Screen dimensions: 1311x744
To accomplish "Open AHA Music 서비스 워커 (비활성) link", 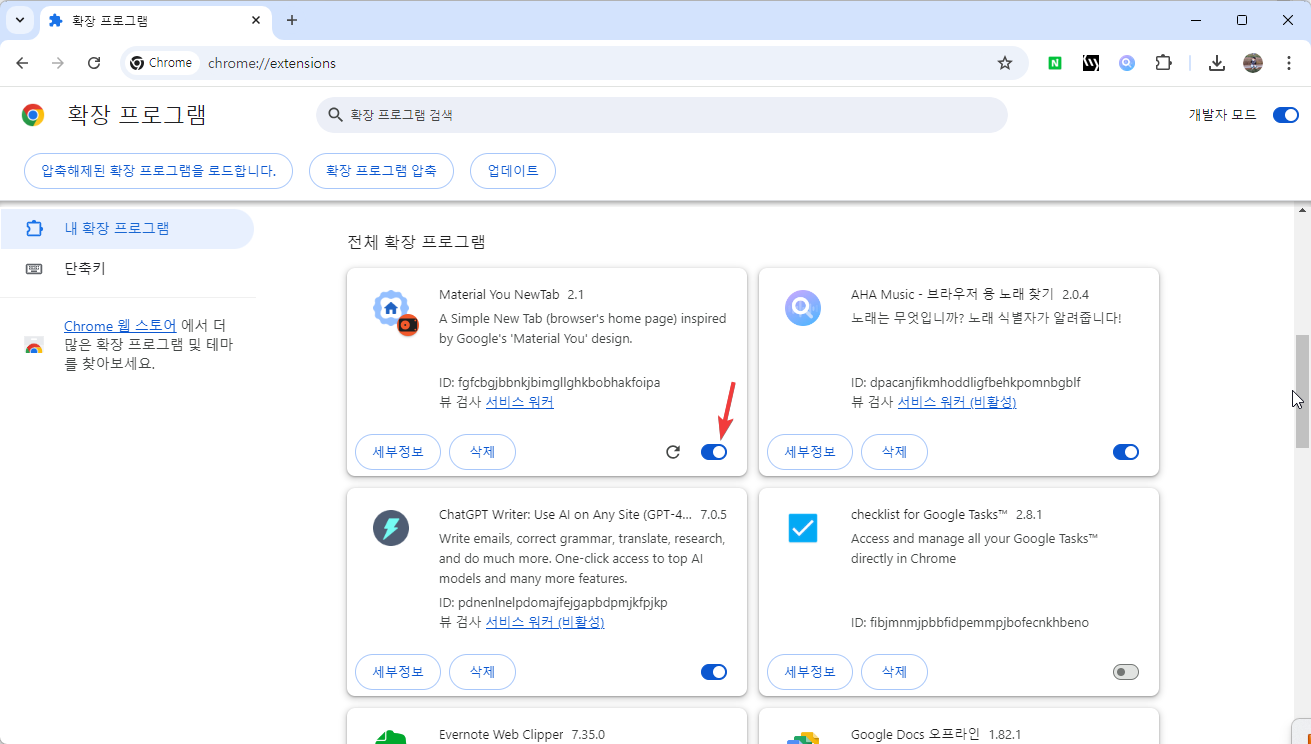I will [x=957, y=402].
